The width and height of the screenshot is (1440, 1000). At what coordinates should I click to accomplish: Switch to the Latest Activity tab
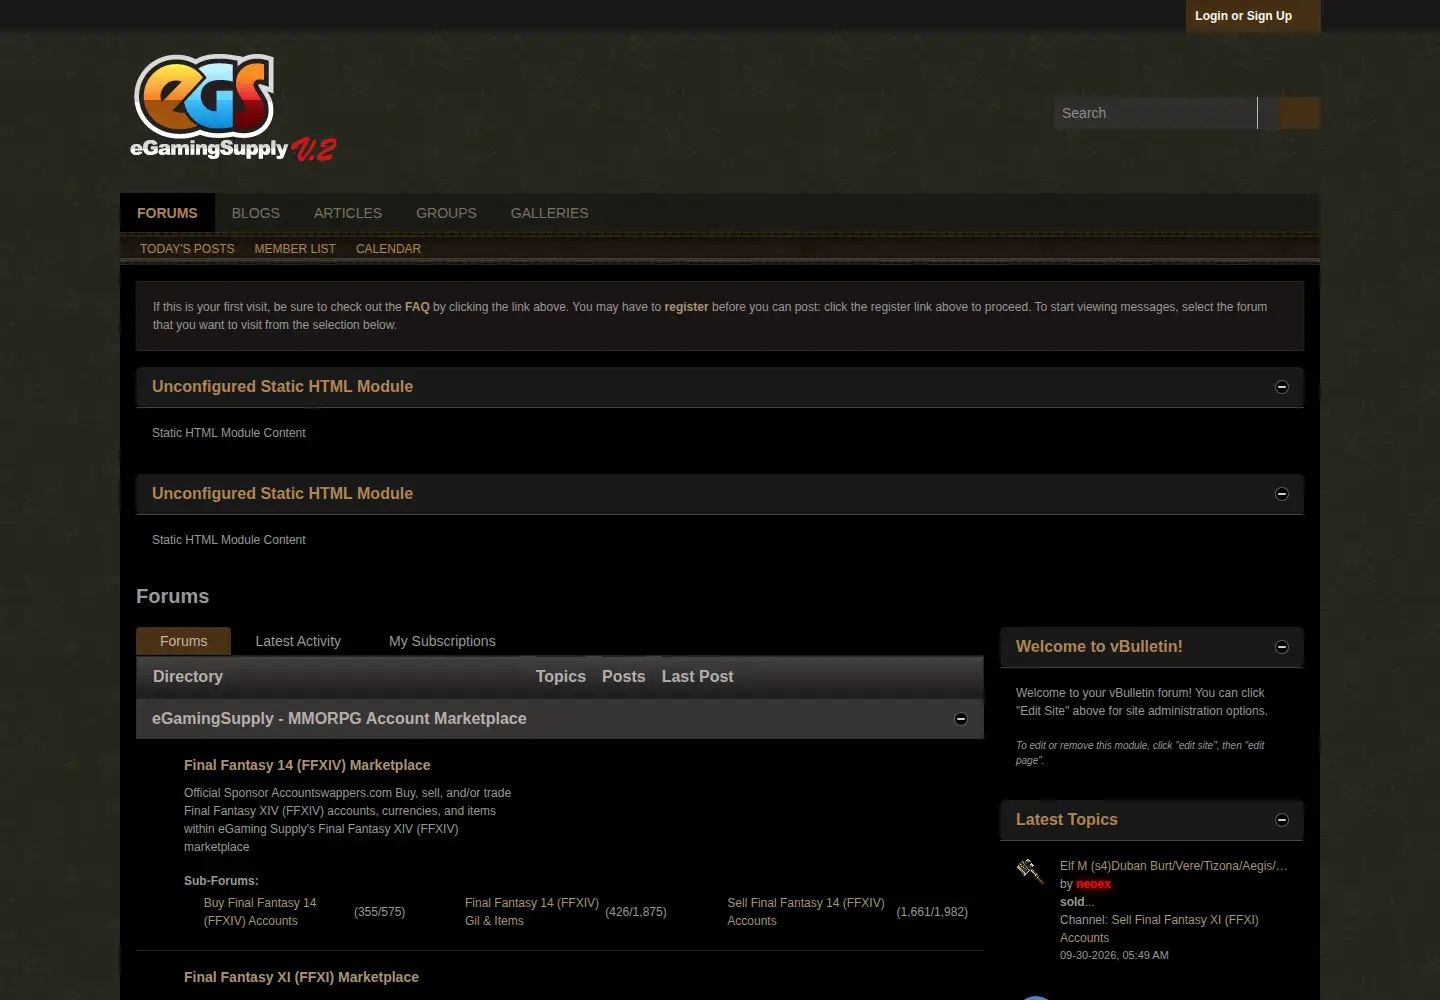[298, 641]
